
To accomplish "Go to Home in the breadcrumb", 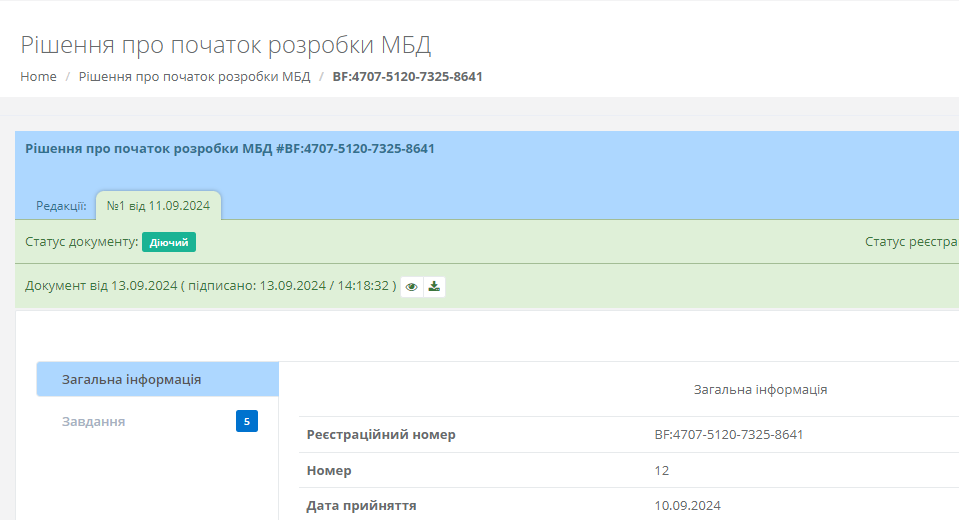I will [x=38, y=77].
